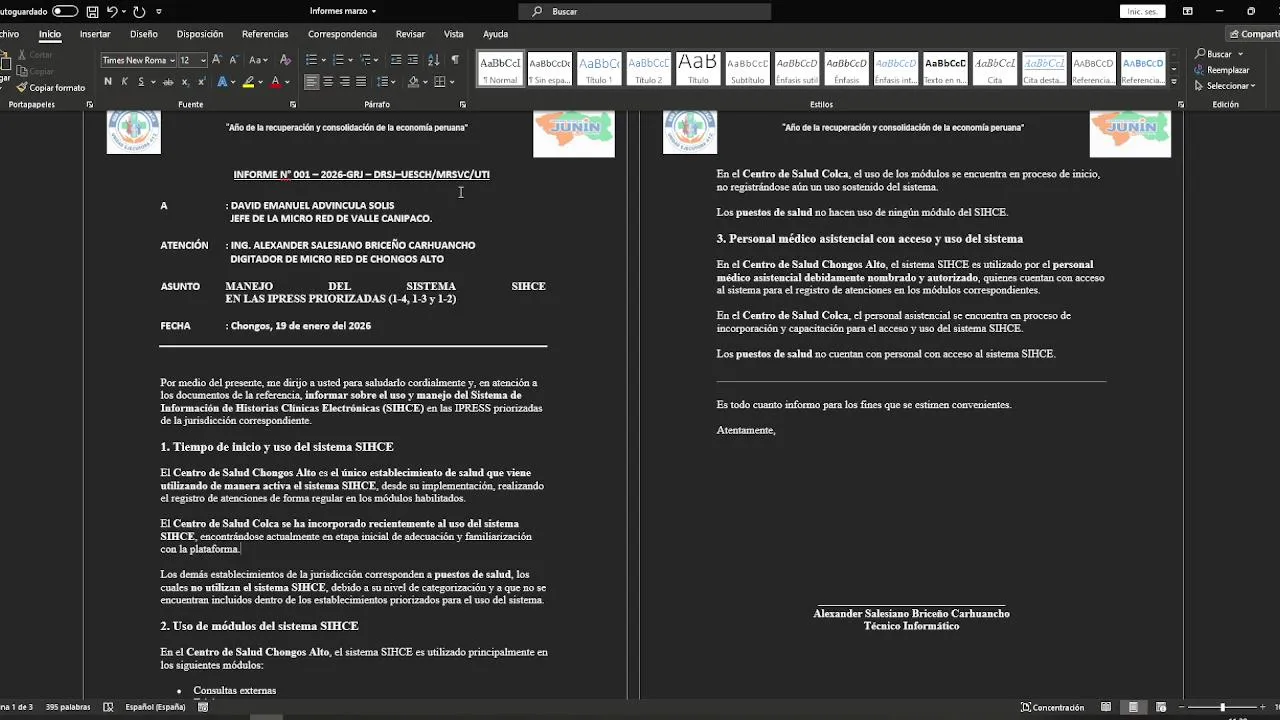Decrease the font size

pyautogui.click(x=234, y=60)
